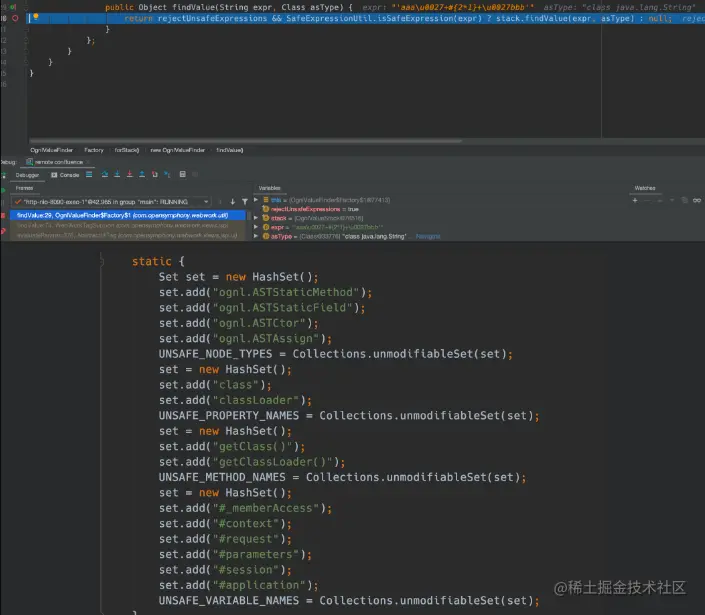This screenshot has width=705, height=615.
Task: Click "#parameters" string in code
Action: [x=256, y=554]
